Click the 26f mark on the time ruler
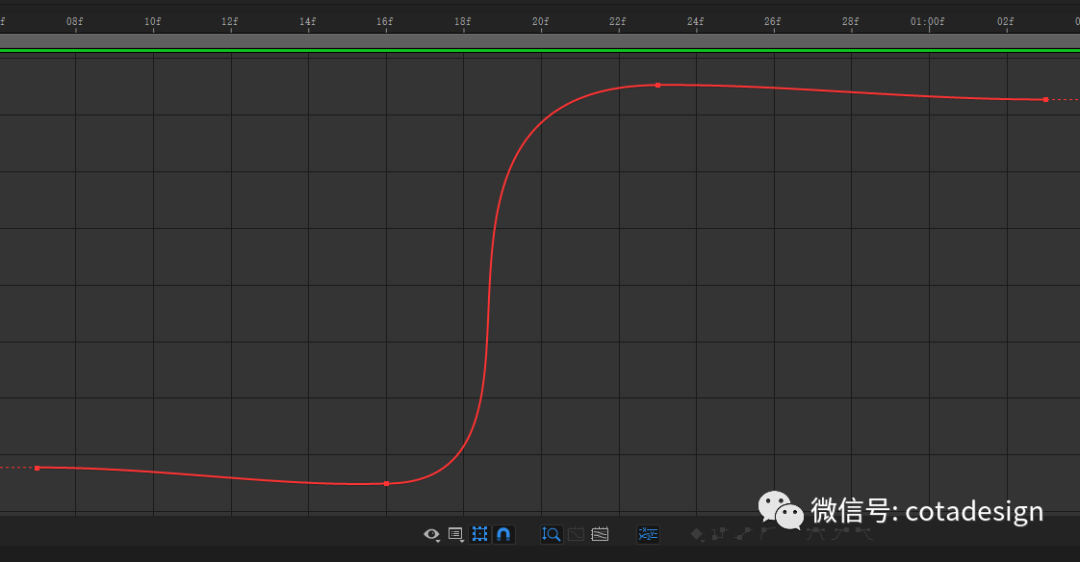Viewport: 1080px width, 562px height. 773,21
